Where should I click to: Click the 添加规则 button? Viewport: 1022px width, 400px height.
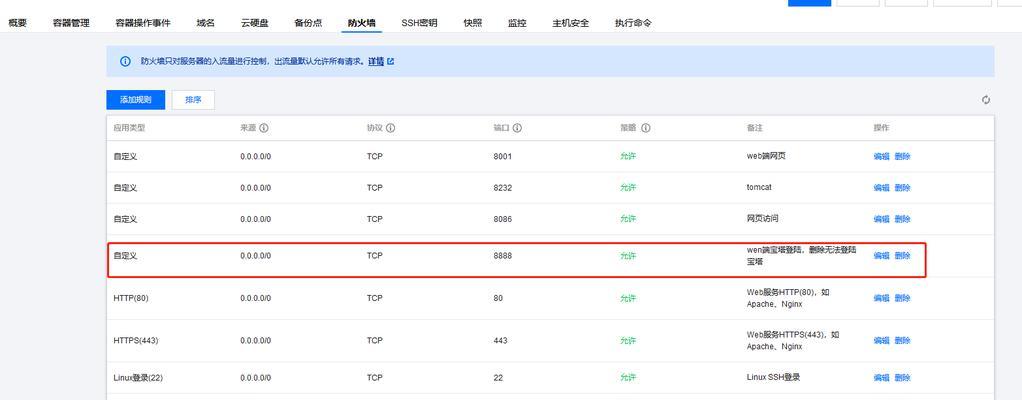(136, 100)
